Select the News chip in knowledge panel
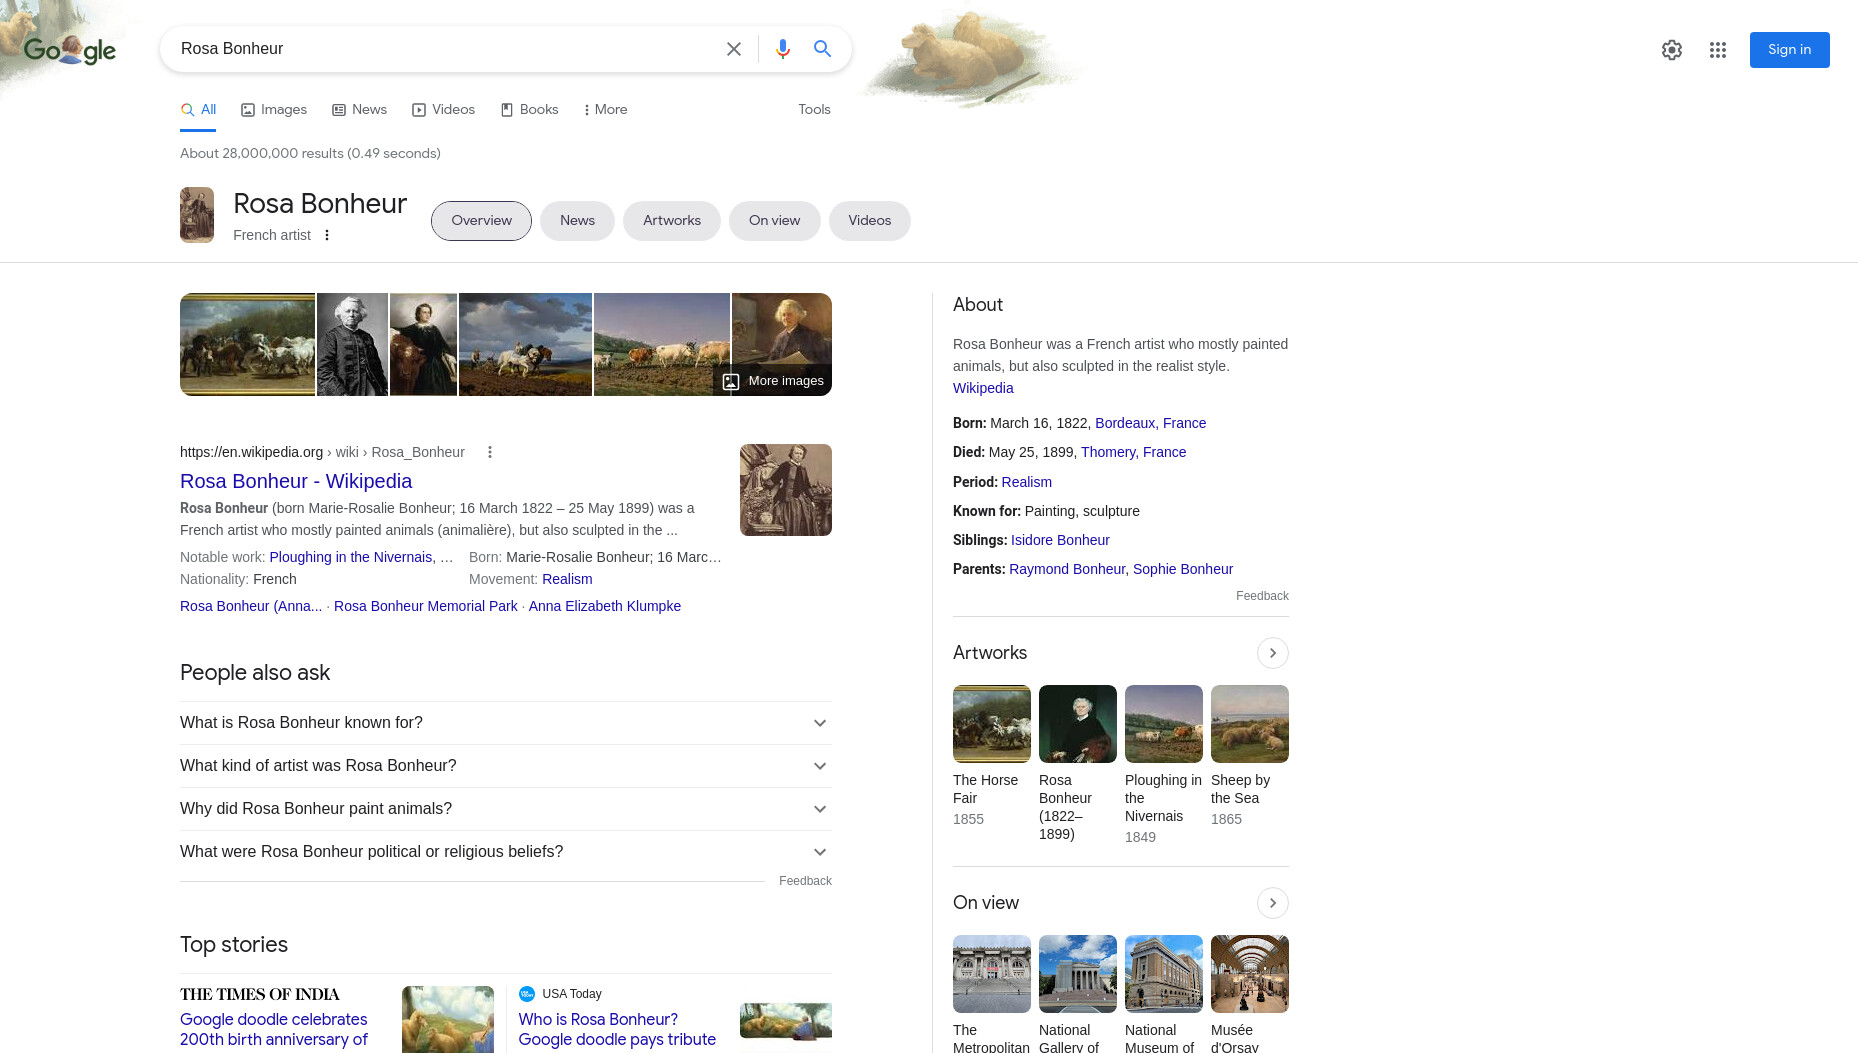The width and height of the screenshot is (1858, 1053). (x=577, y=221)
